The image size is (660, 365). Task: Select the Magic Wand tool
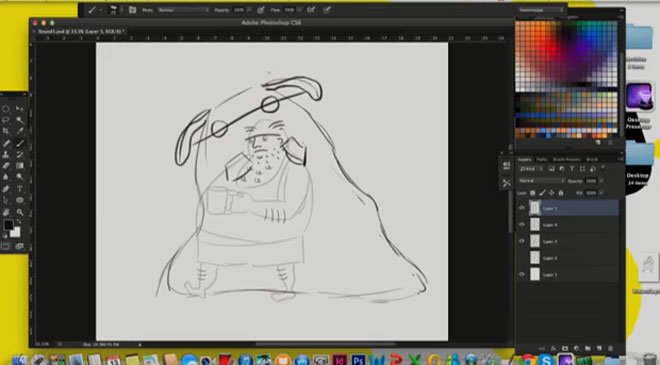point(20,120)
